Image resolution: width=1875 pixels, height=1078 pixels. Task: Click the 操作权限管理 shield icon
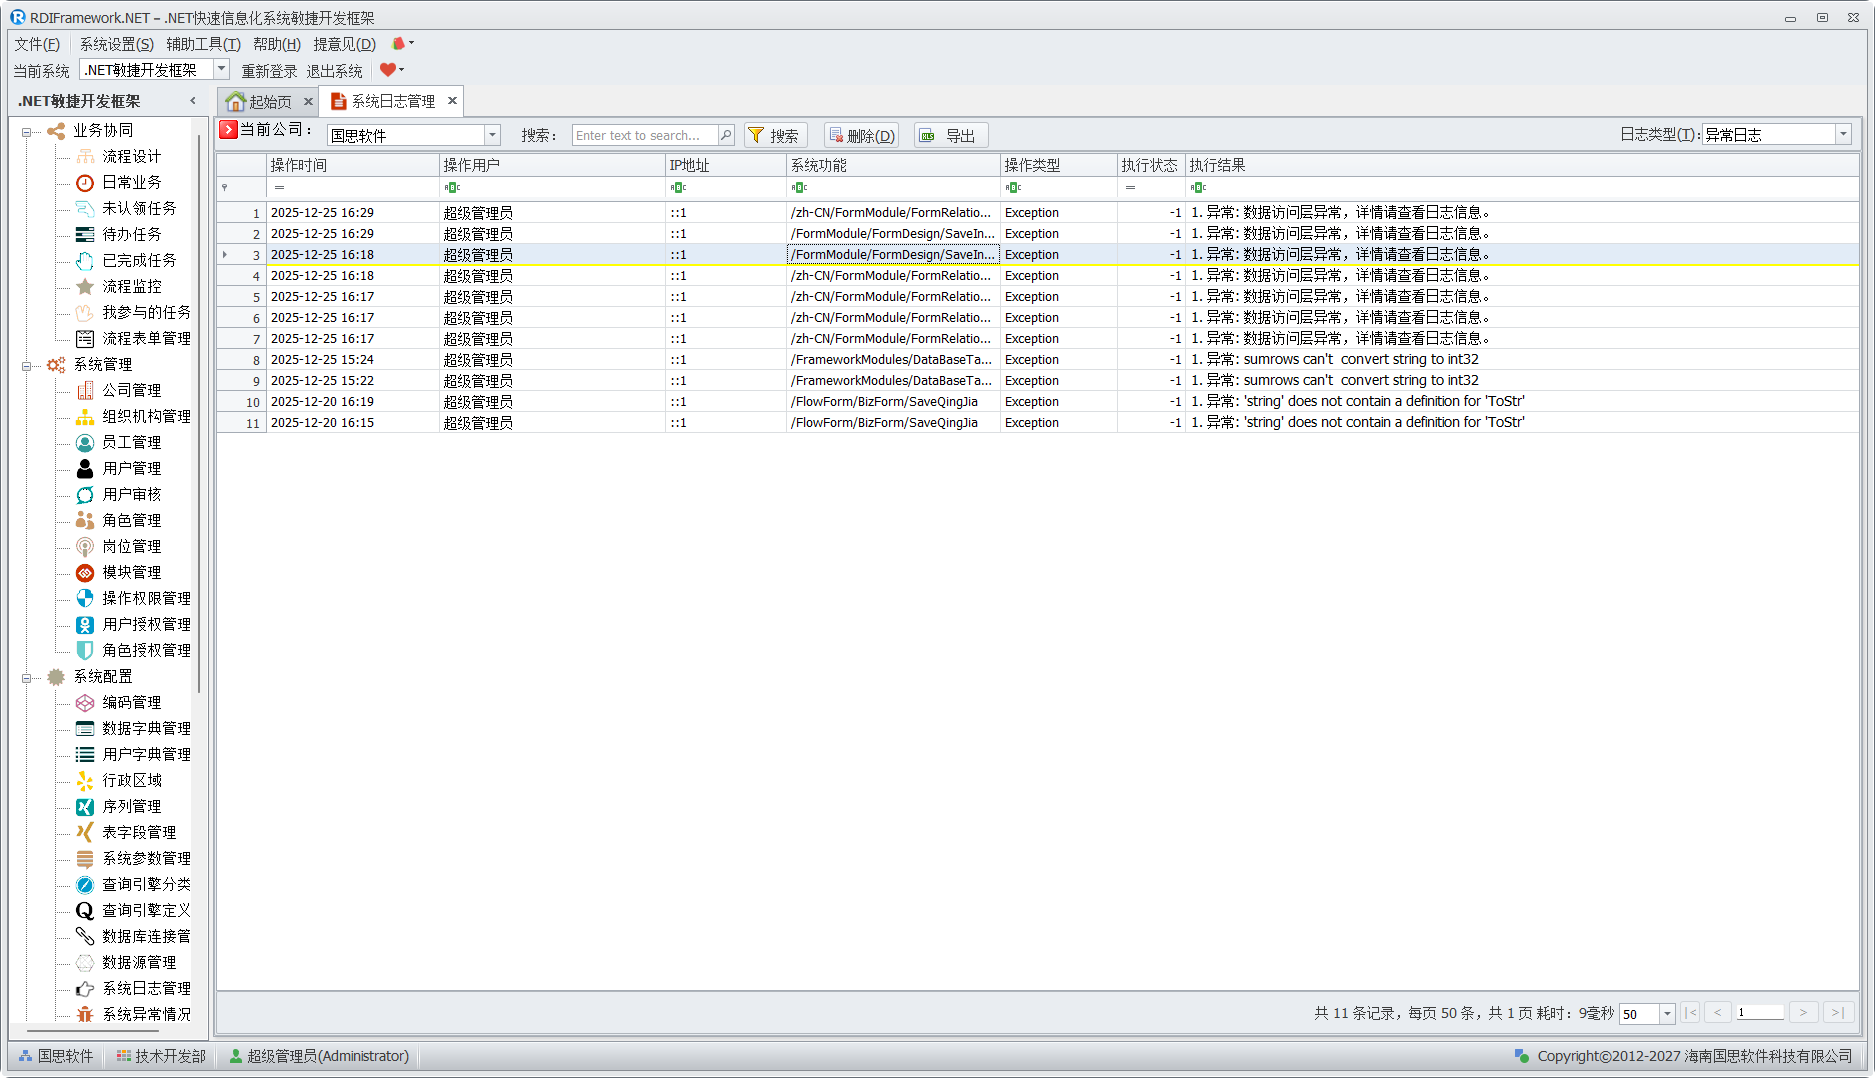click(x=85, y=599)
